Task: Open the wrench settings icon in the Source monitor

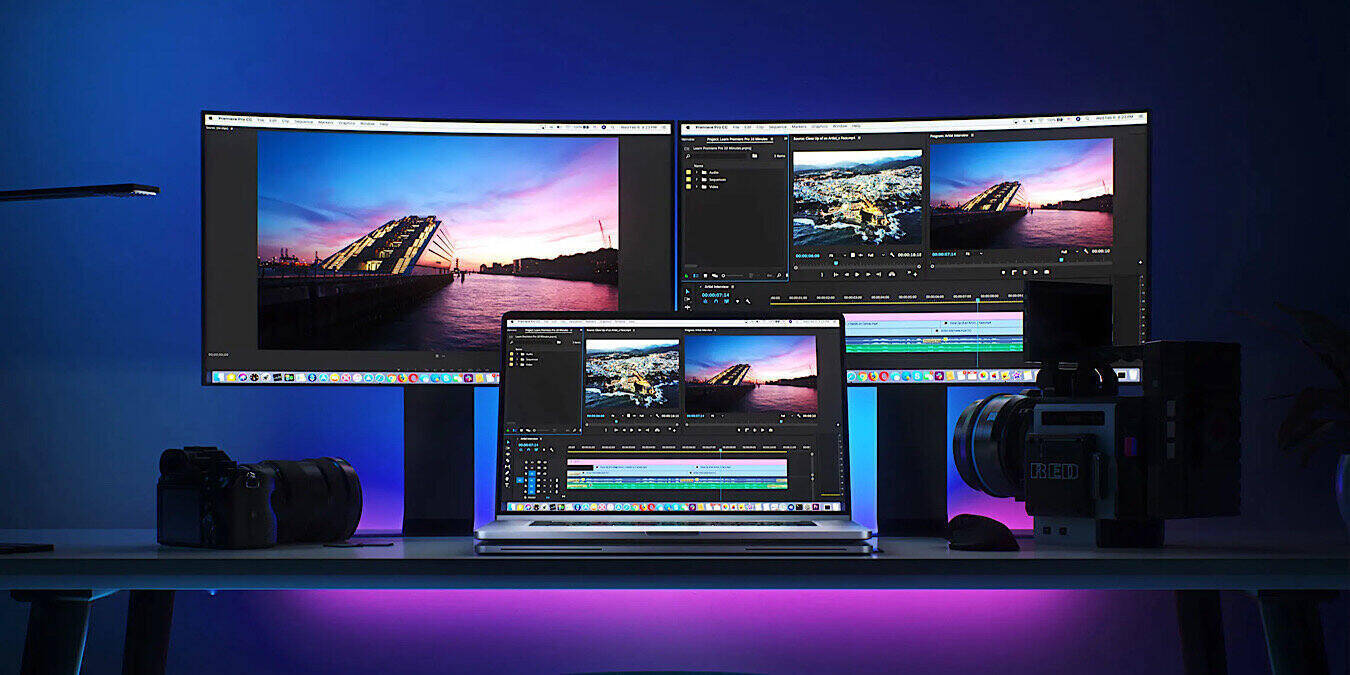Action: coord(892,255)
